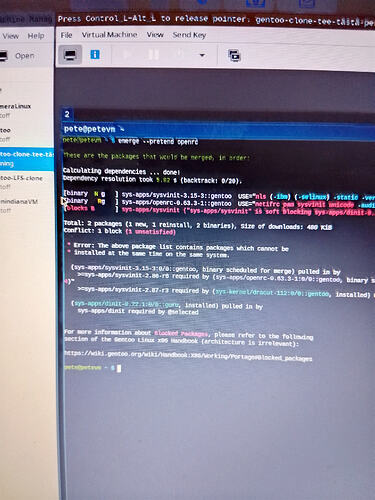375x500 pixels.
Task: Show the graphical console view icon
Action: (70, 54)
